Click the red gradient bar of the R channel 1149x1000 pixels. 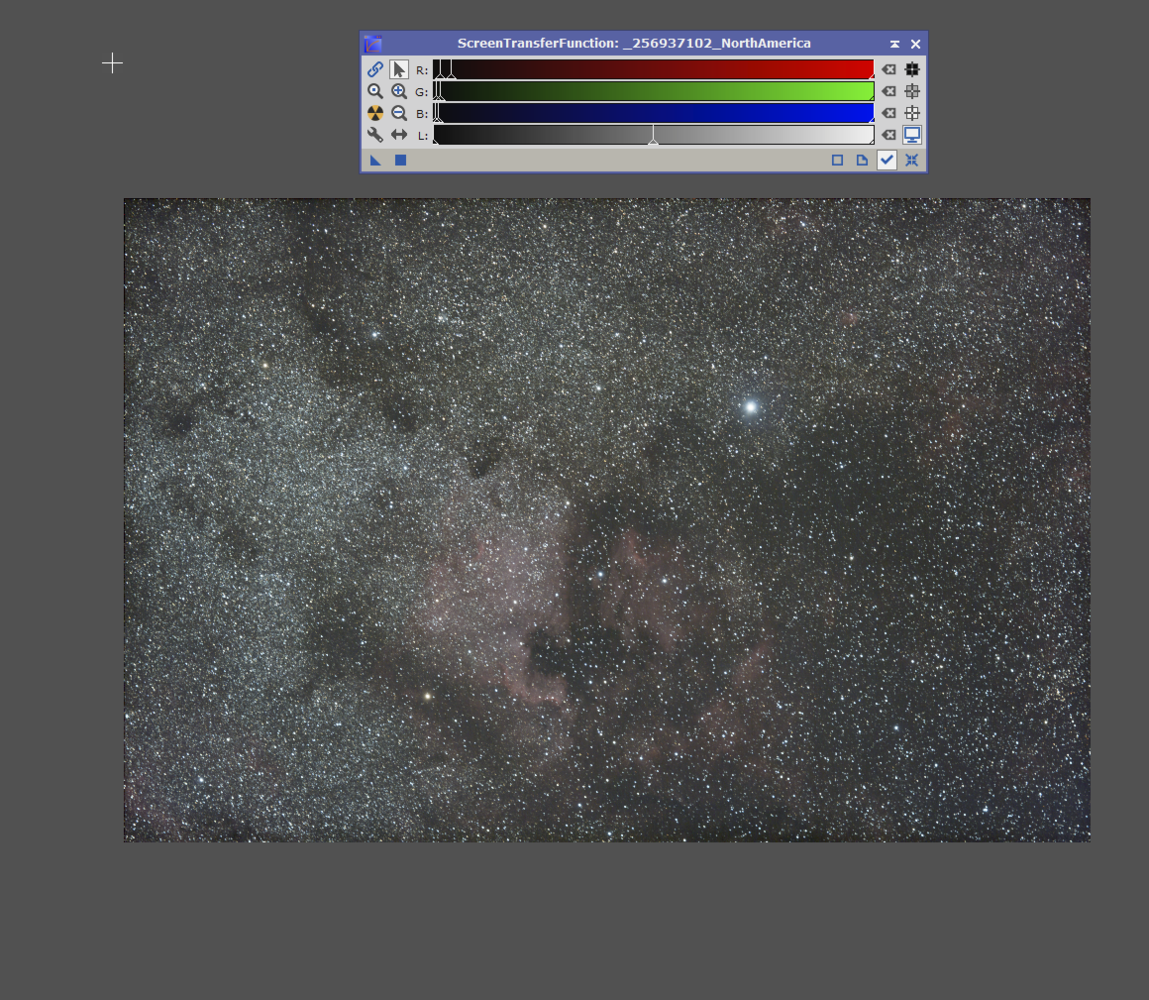(x=700, y=69)
